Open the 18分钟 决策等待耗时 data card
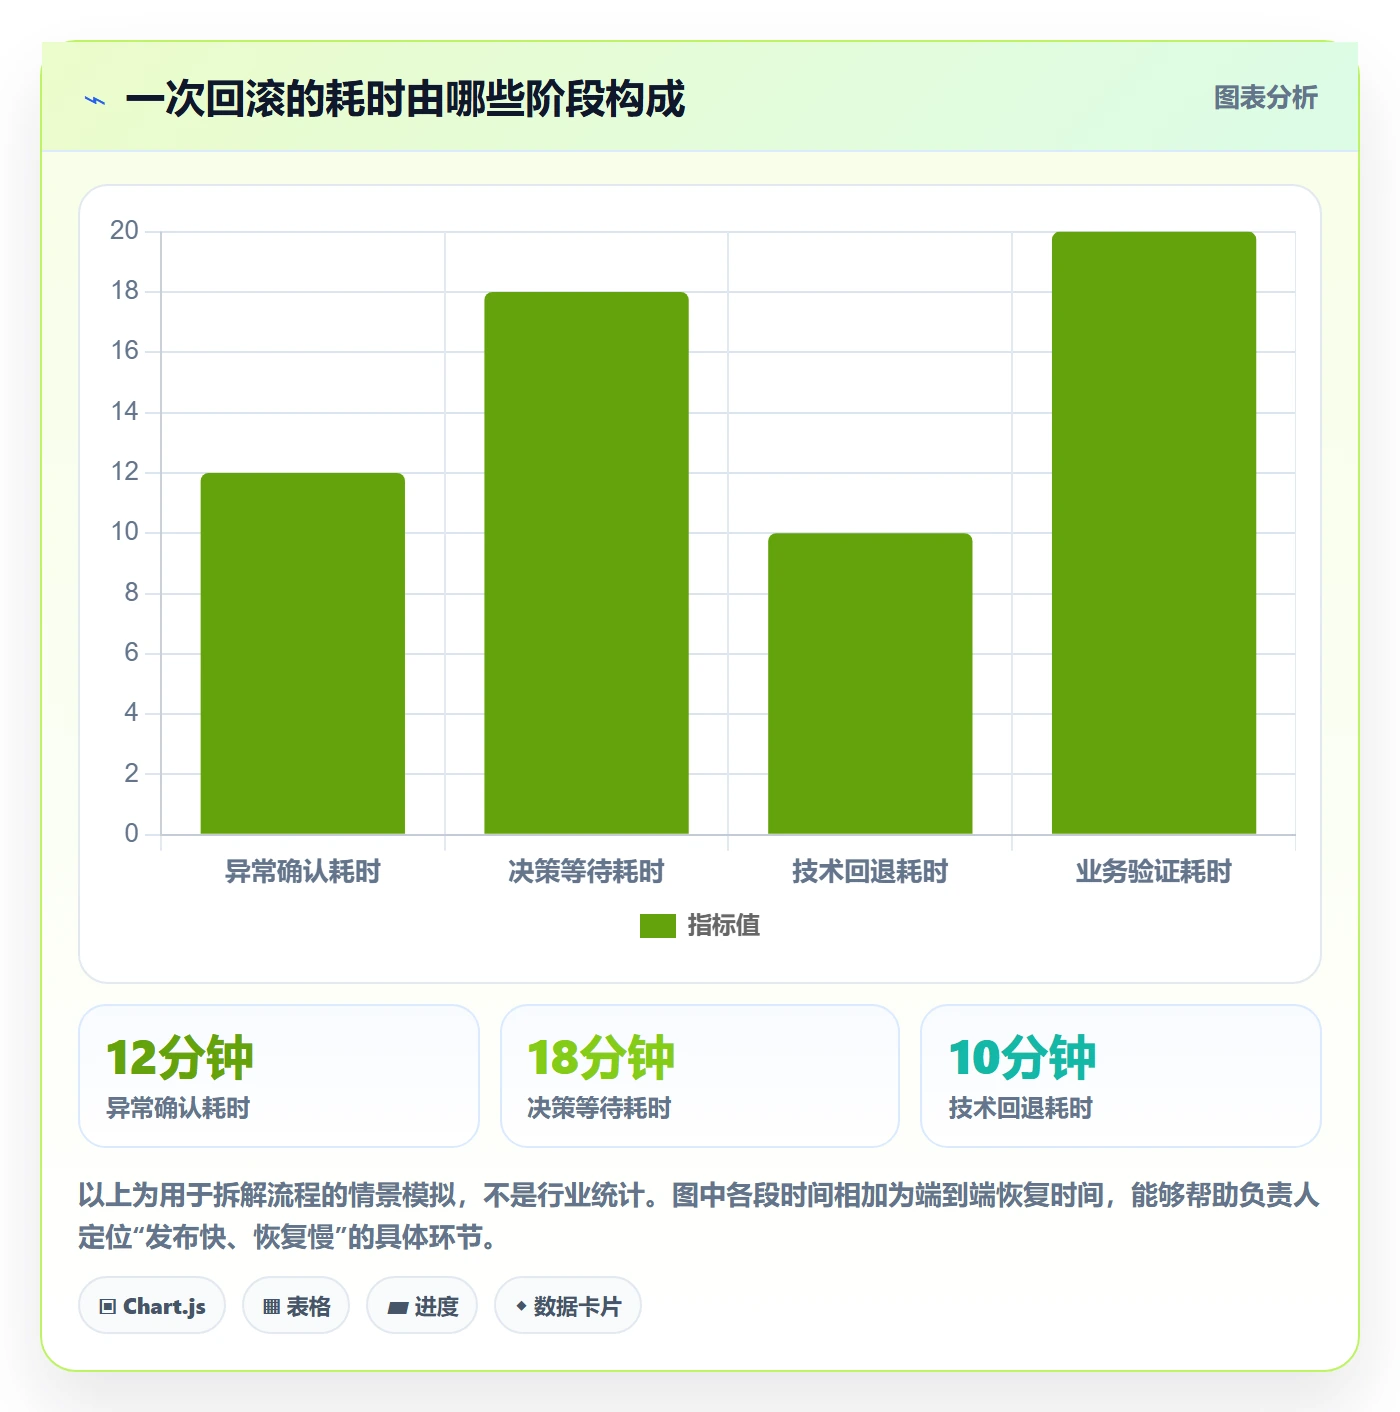The height and width of the screenshot is (1412, 1400). point(700,1076)
